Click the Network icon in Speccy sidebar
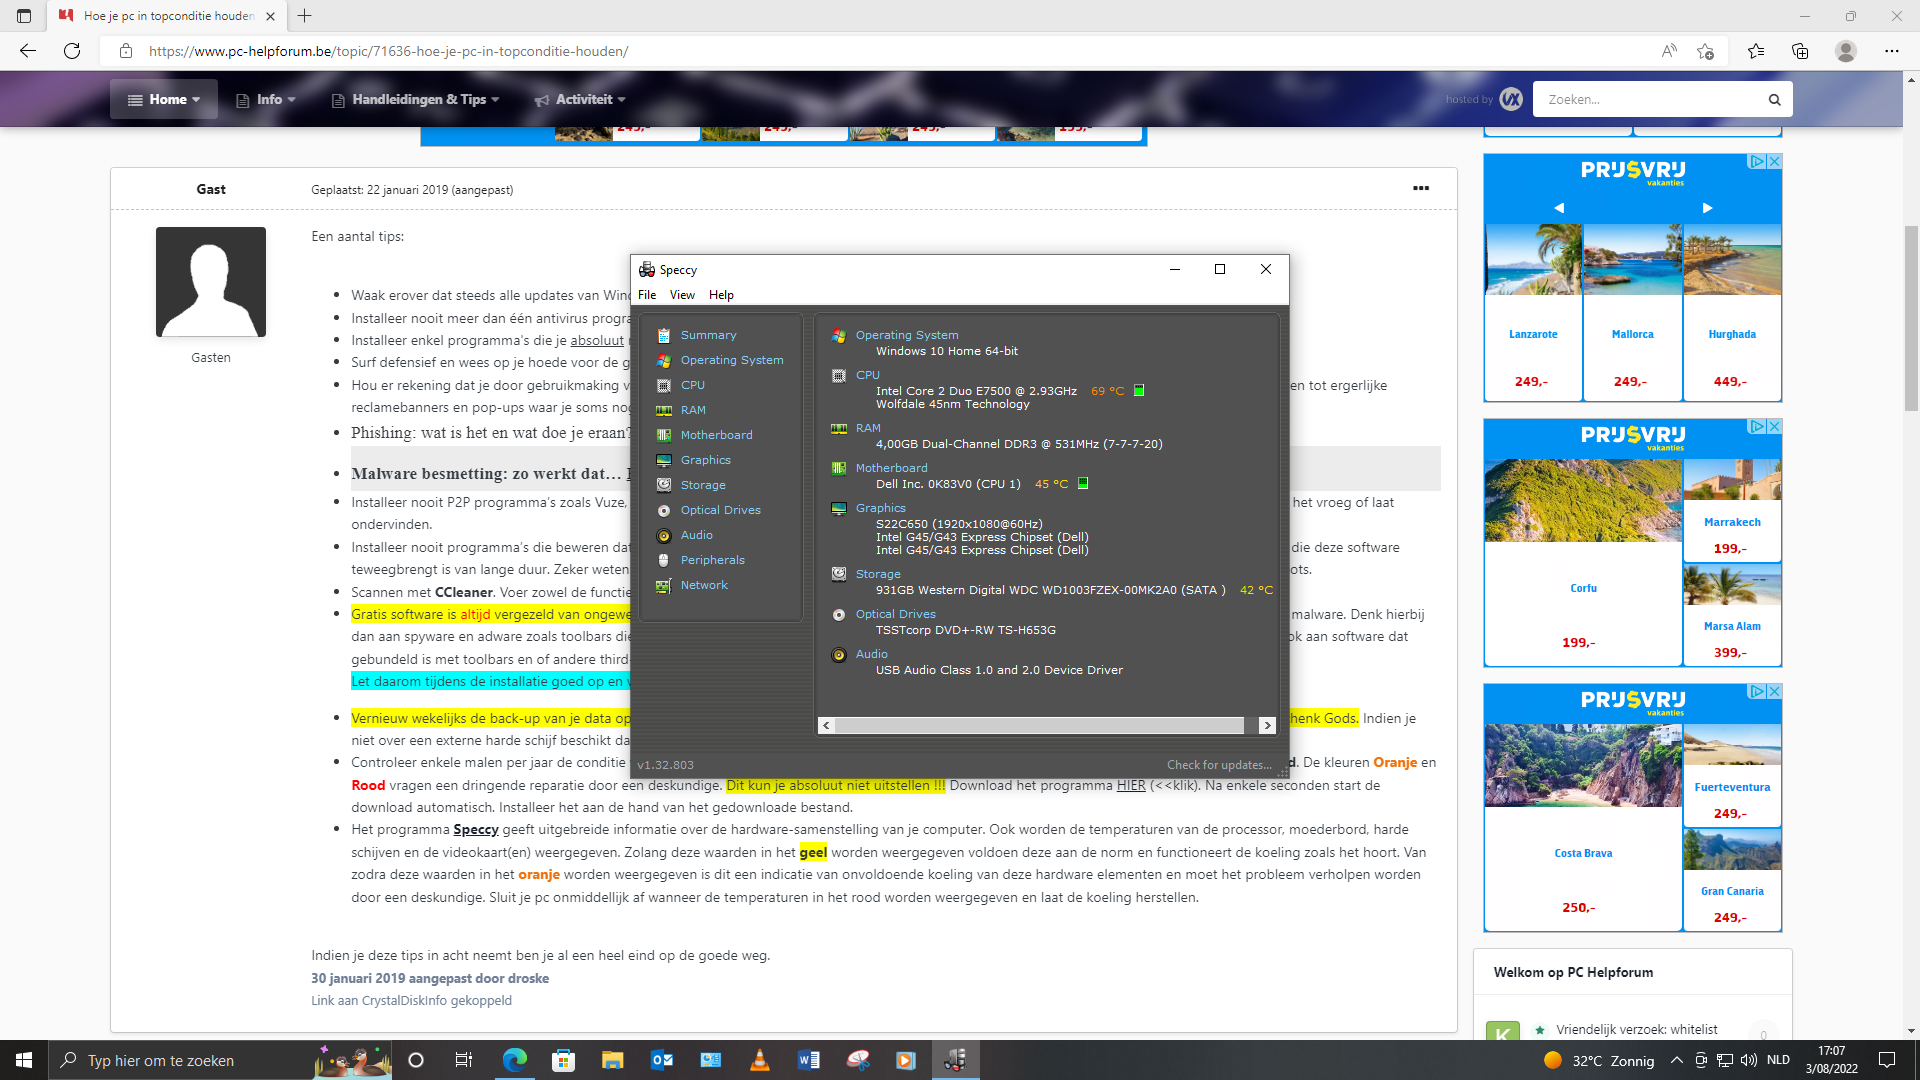This screenshot has height=1080, width=1920. pyautogui.click(x=663, y=585)
